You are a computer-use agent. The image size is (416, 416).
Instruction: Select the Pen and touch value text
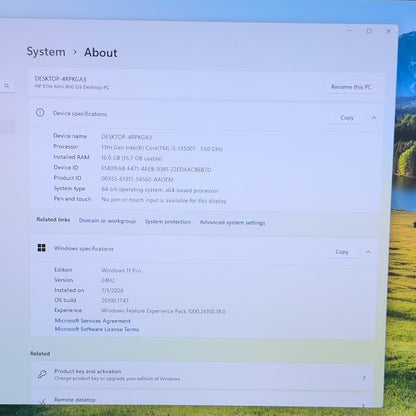coord(164,200)
